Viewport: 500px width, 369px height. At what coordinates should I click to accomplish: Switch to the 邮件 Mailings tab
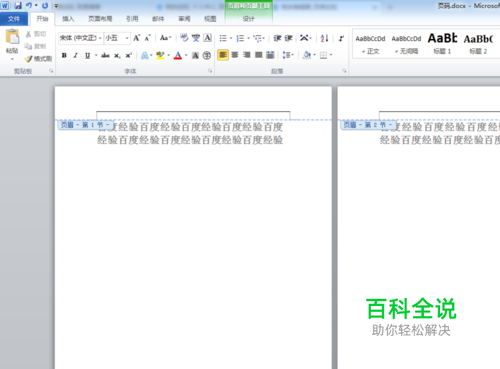(x=158, y=19)
